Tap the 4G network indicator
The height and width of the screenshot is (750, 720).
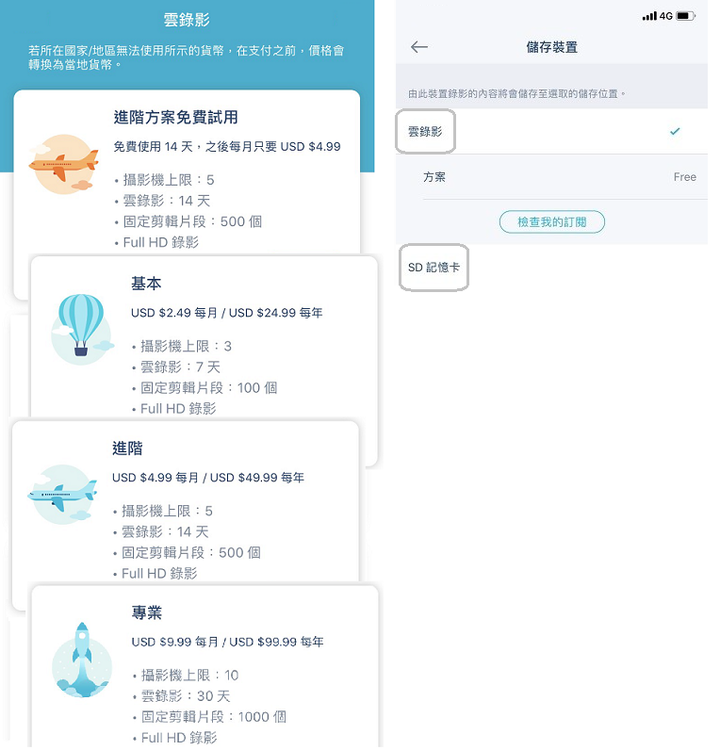tap(666, 16)
